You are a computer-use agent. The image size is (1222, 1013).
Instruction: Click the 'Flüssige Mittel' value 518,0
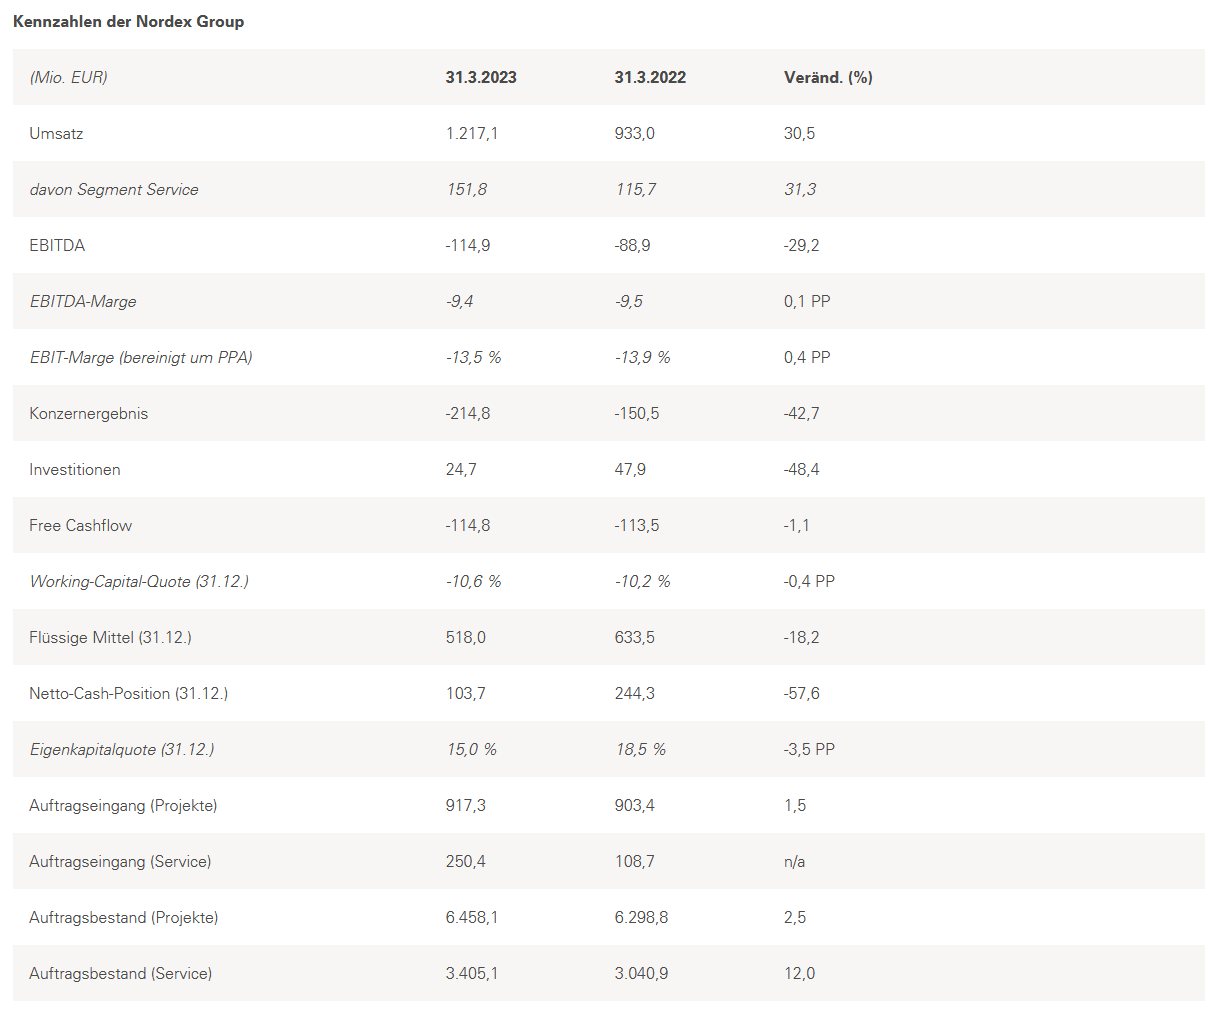466,637
